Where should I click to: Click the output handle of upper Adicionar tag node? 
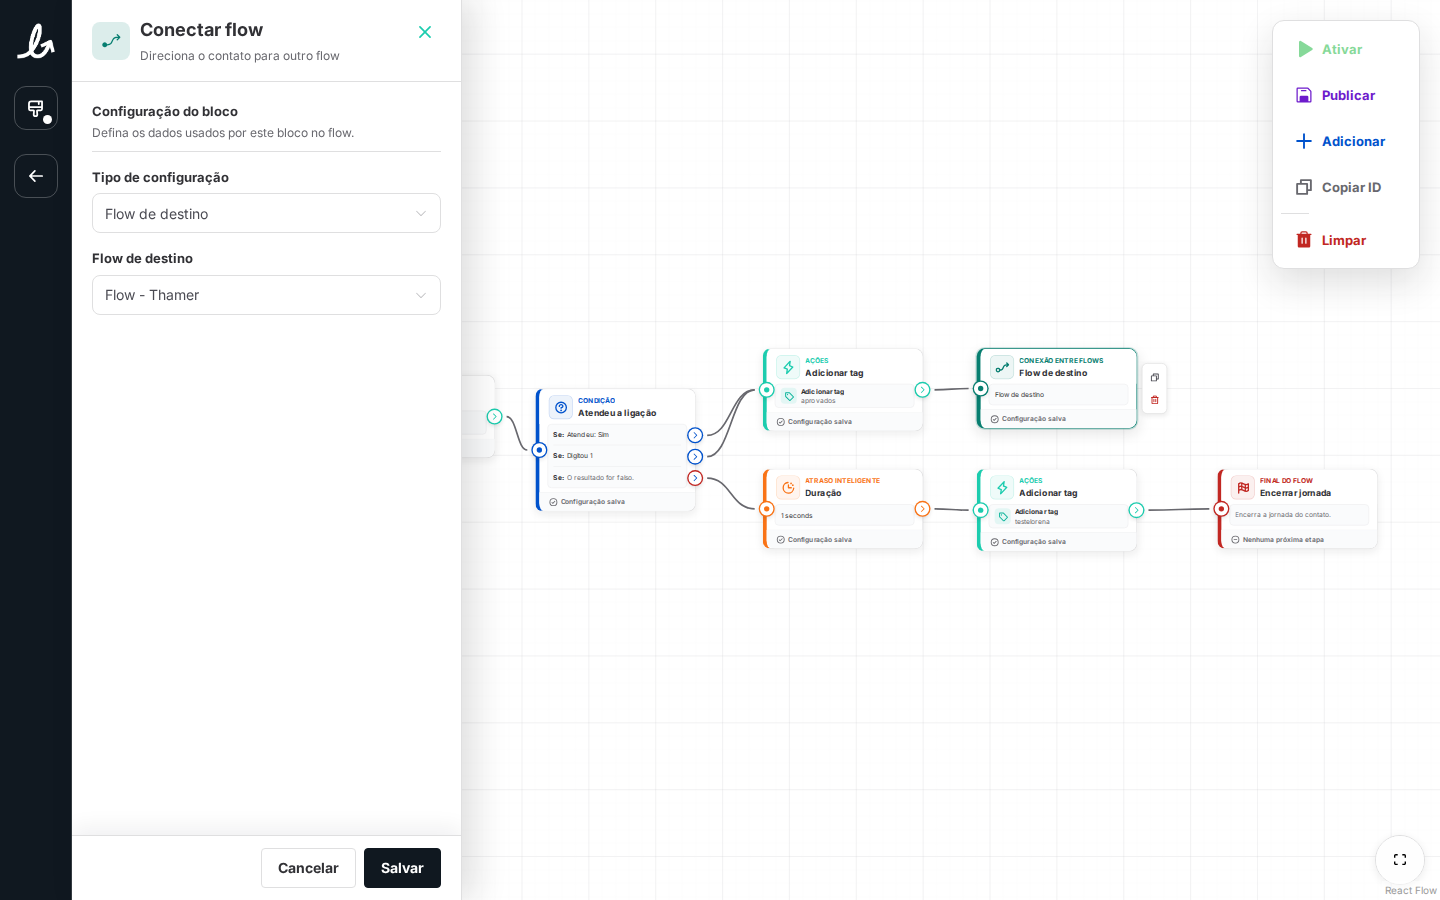click(922, 390)
